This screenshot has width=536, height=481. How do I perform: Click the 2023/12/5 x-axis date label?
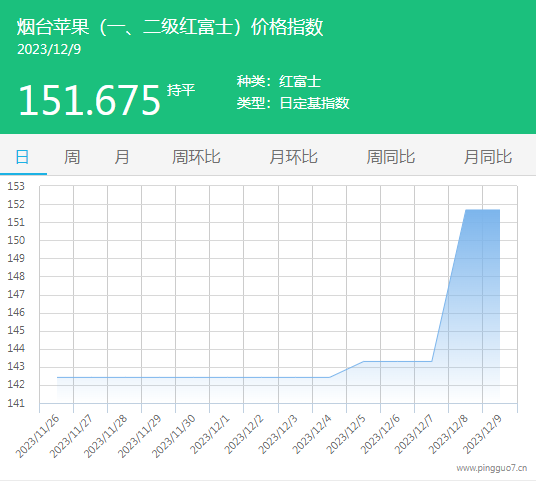(x=346, y=435)
